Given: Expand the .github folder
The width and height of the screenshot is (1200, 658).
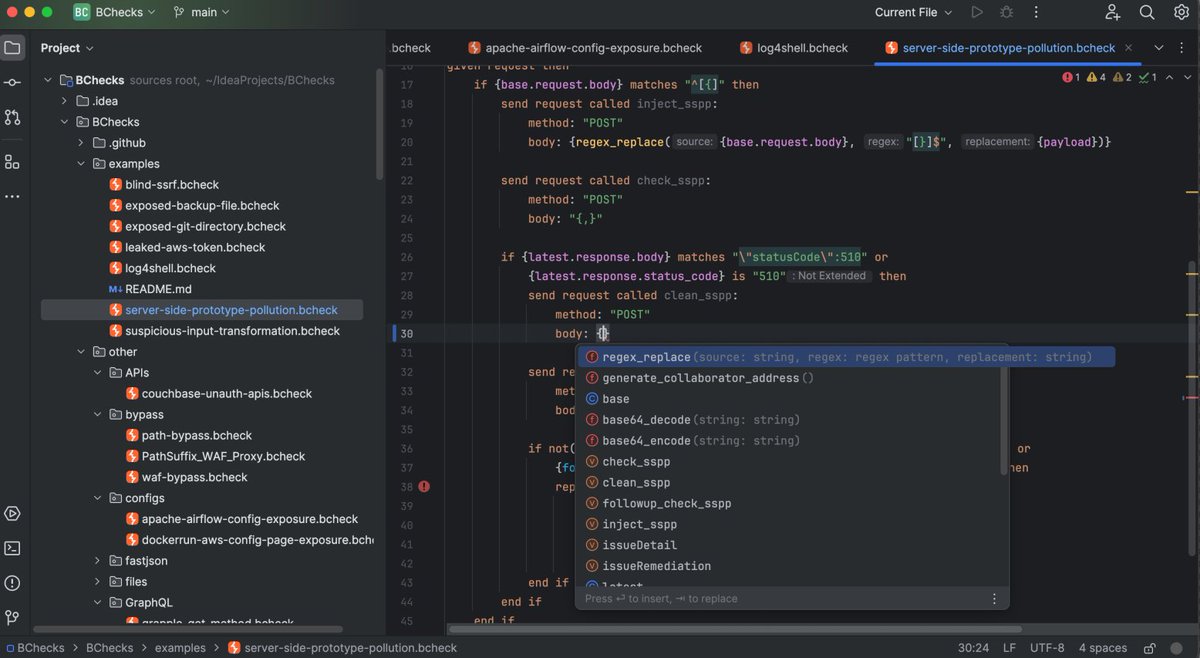Looking at the screenshot, I should tap(82, 143).
